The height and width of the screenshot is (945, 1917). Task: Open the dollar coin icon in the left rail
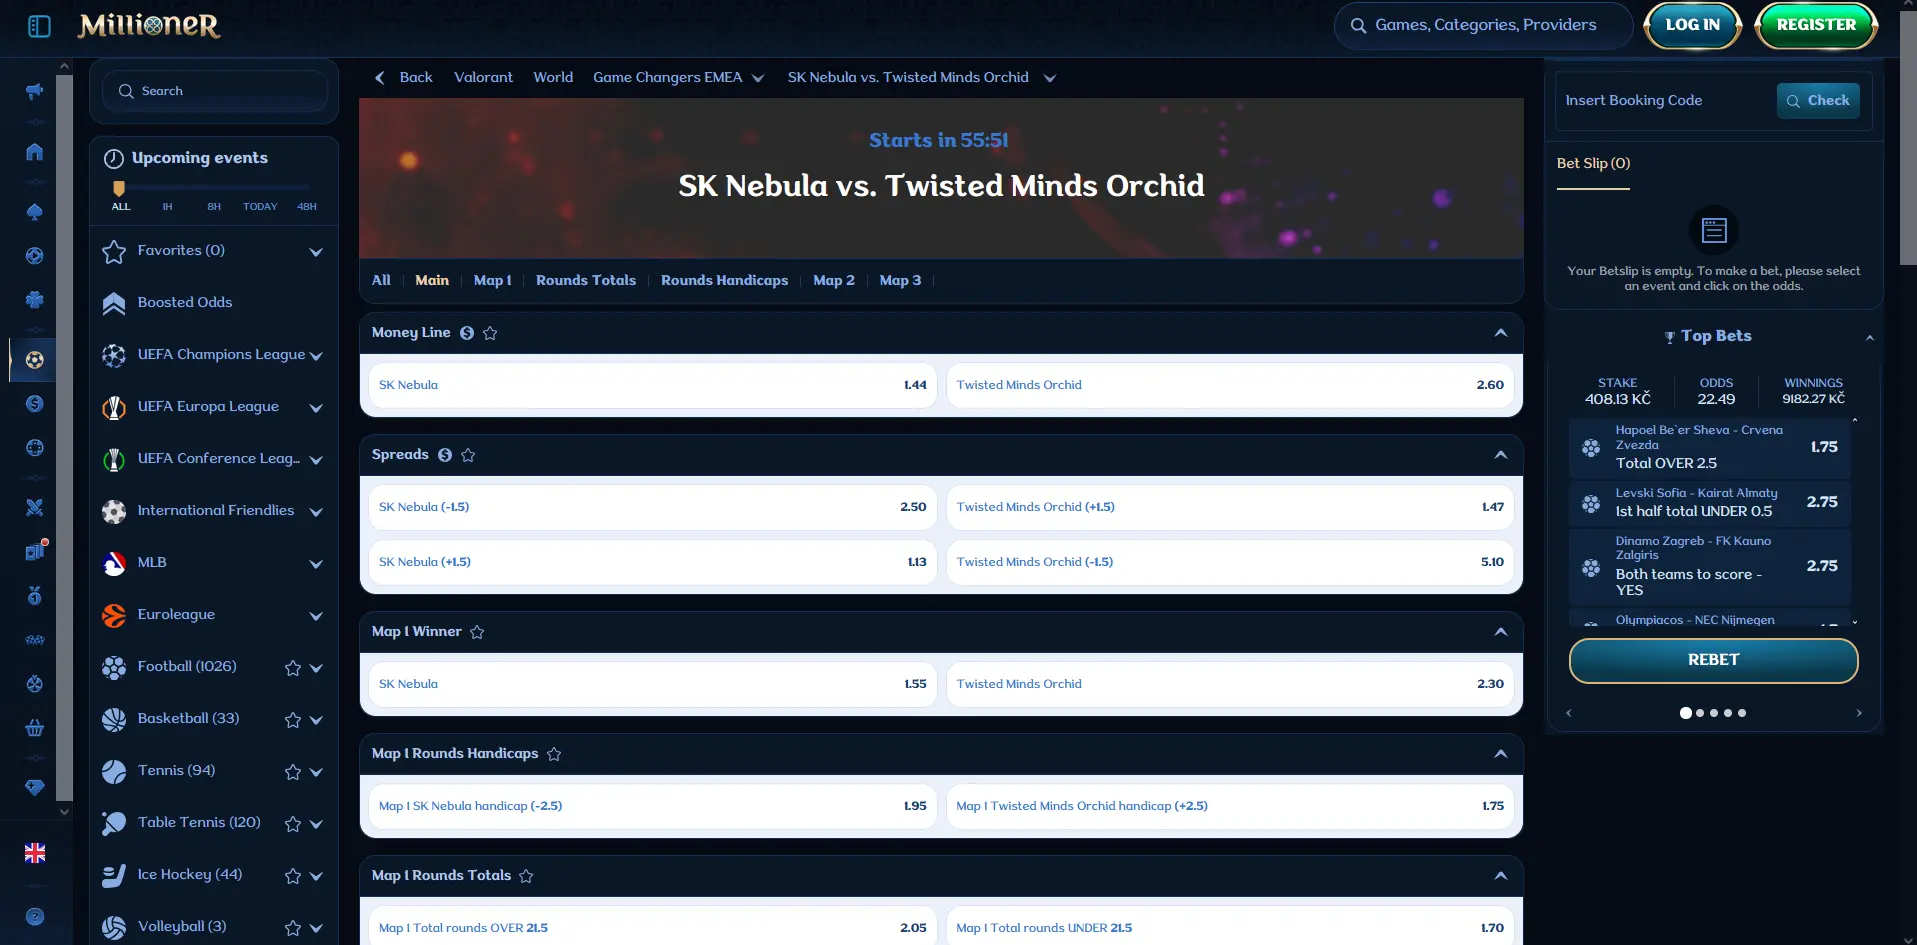(x=35, y=404)
